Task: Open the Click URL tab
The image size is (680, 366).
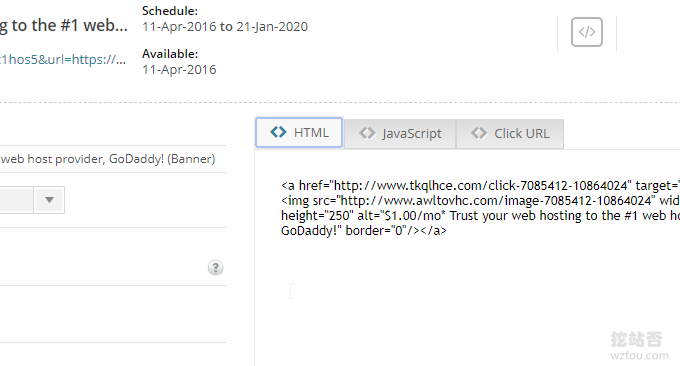Action: (x=510, y=134)
